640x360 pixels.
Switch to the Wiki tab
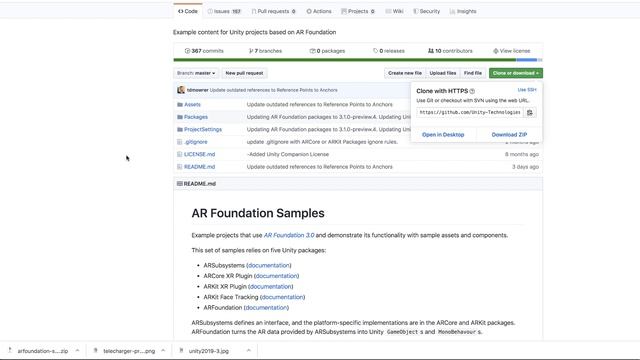(x=394, y=11)
